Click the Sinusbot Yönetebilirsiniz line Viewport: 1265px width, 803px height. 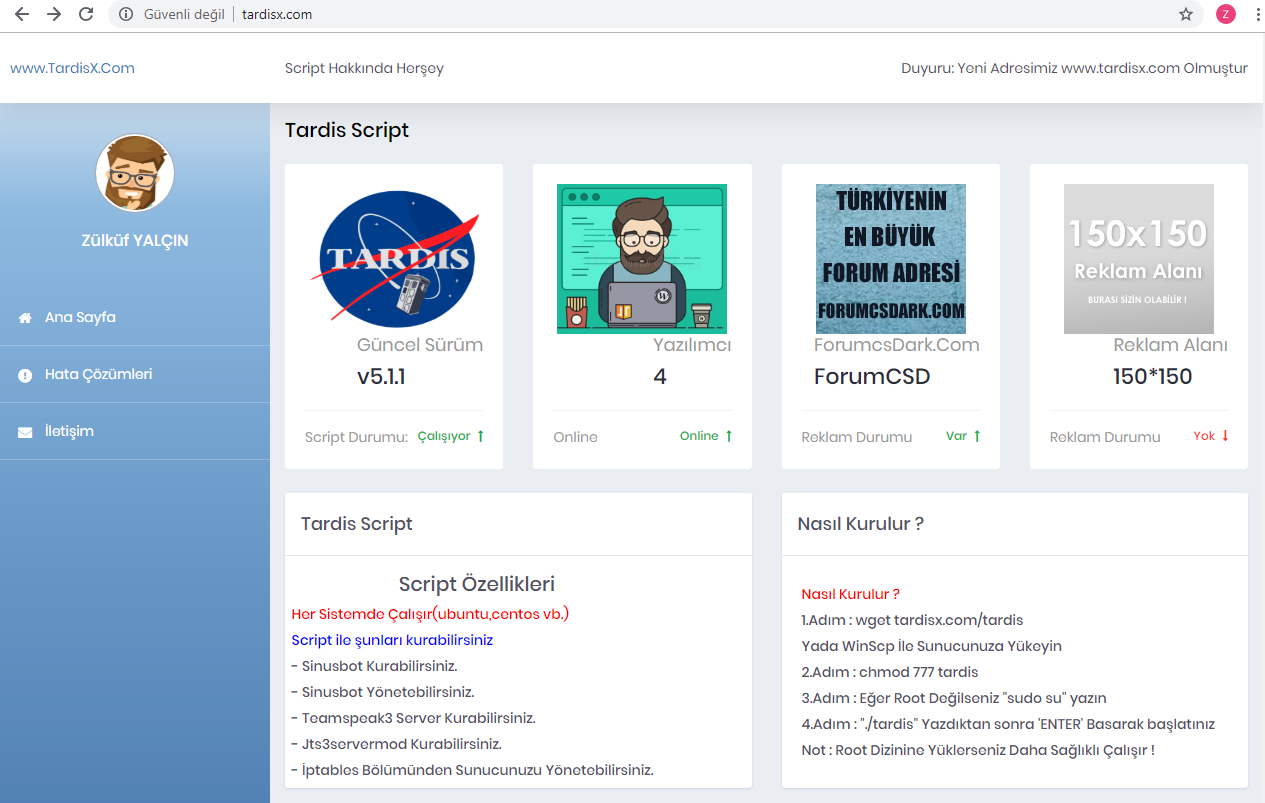click(383, 692)
